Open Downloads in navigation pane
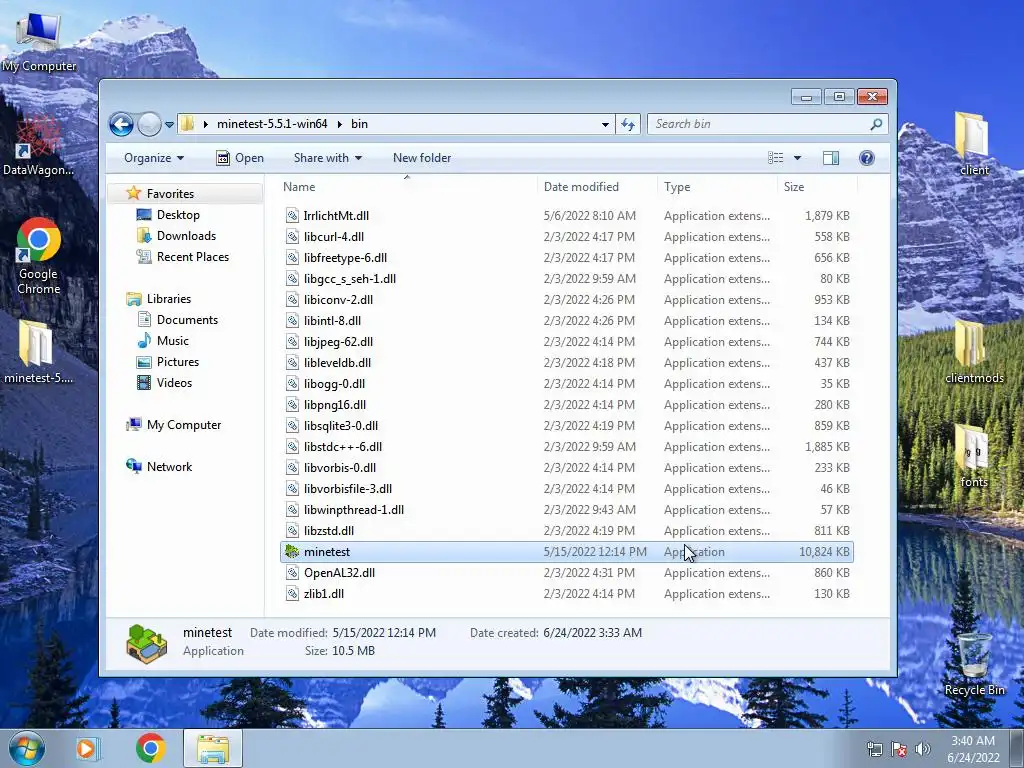The image size is (1024, 768). tap(186, 236)
